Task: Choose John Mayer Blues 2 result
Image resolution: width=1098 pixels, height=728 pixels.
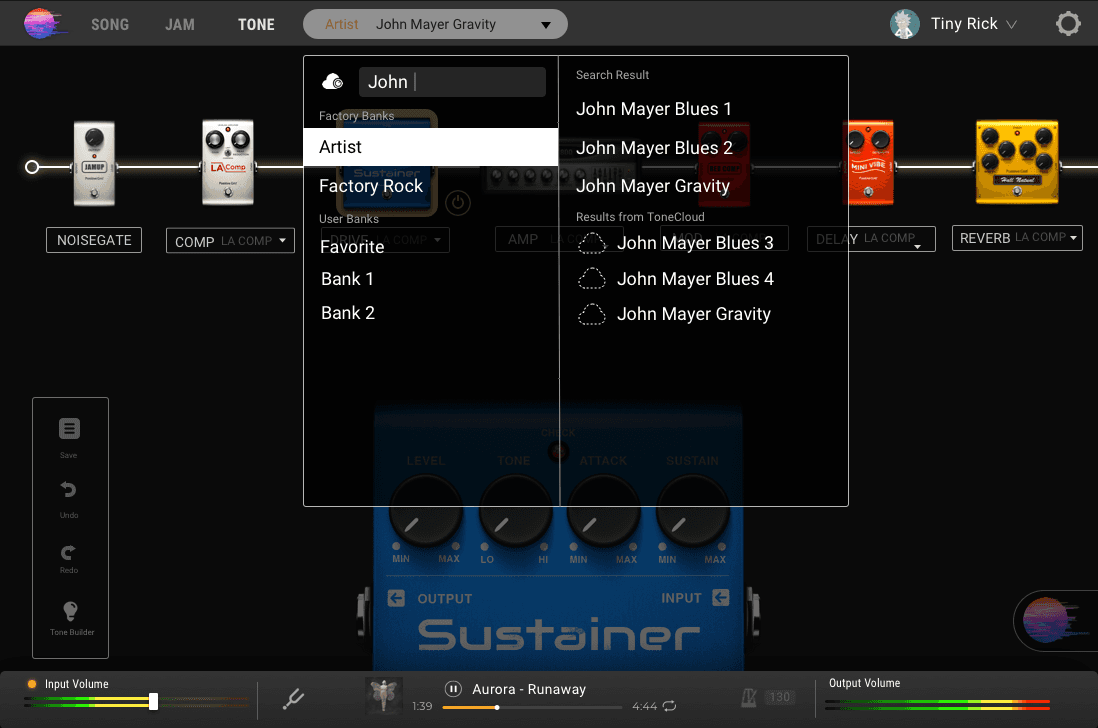Action: pos(654,148)
